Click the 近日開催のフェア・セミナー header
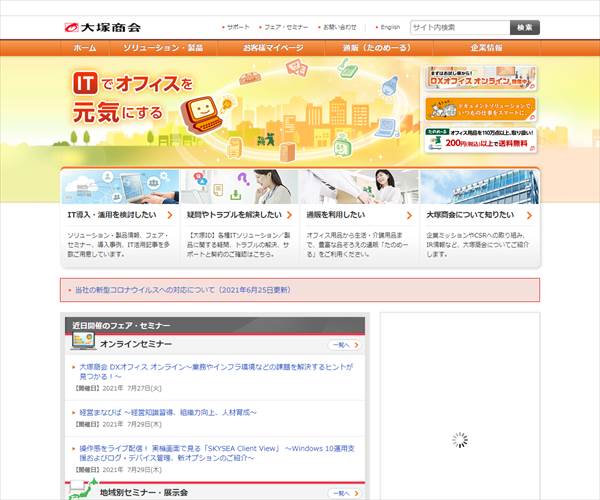 click(215, 326)
